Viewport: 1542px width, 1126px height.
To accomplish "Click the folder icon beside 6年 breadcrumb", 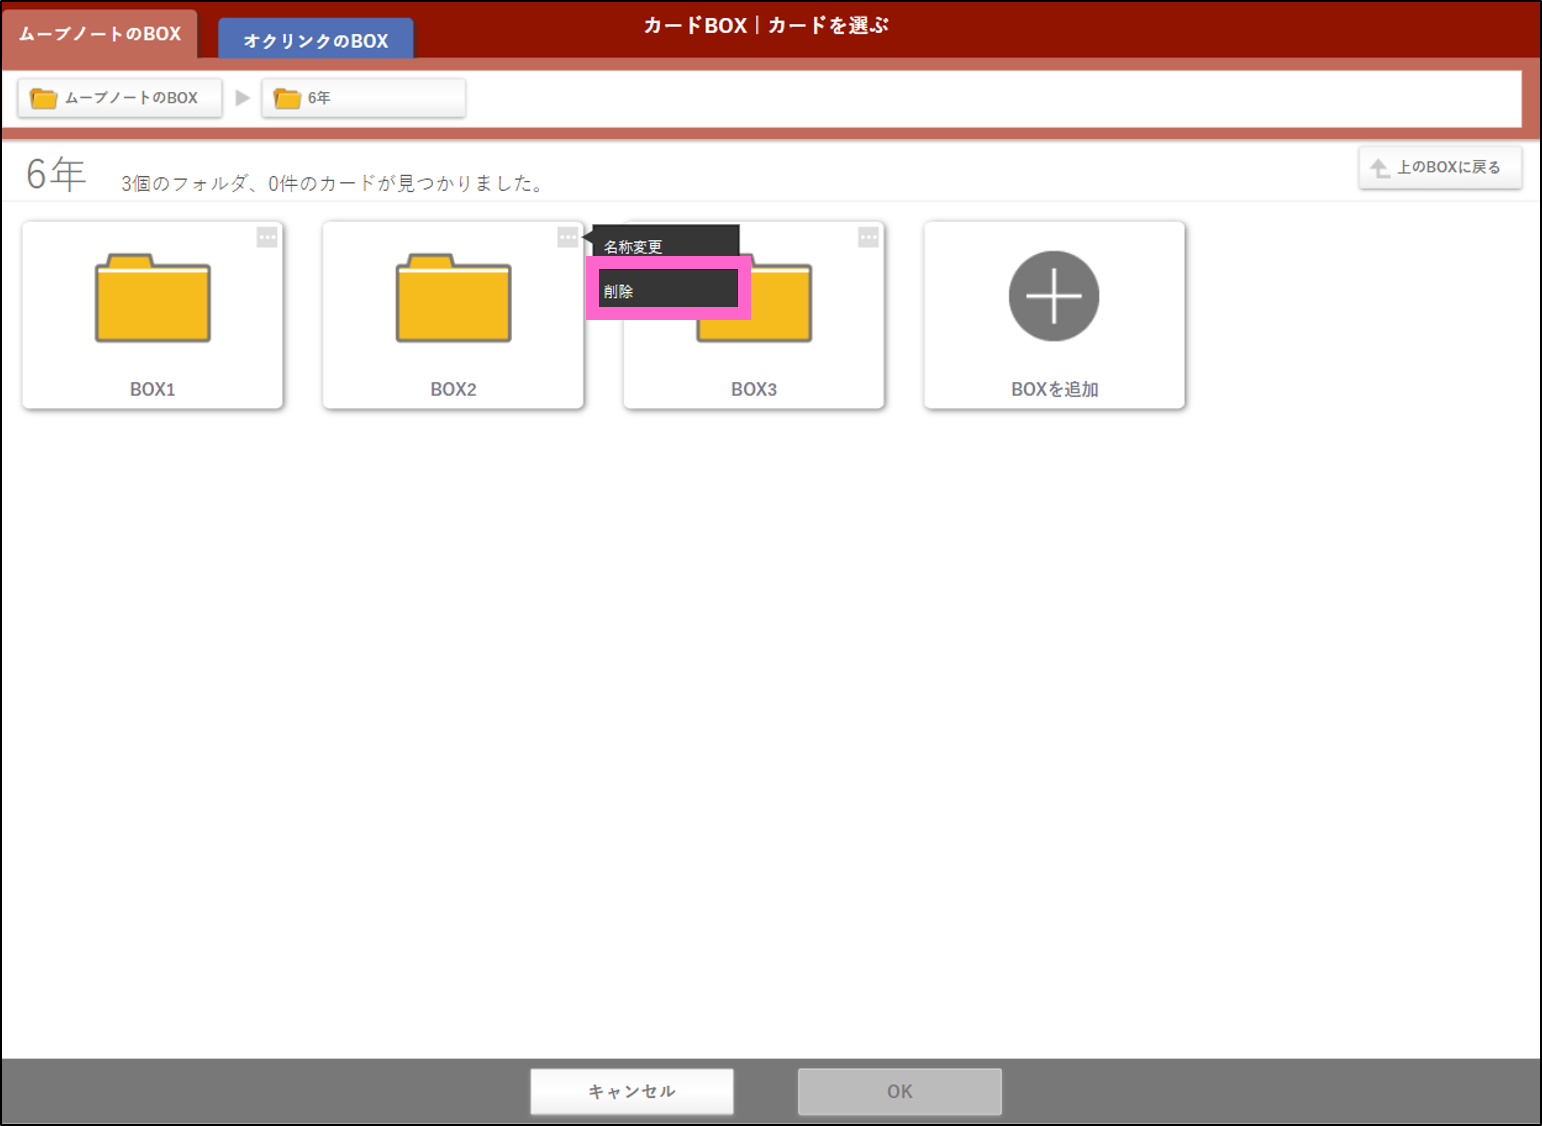I will coord(288,98).
